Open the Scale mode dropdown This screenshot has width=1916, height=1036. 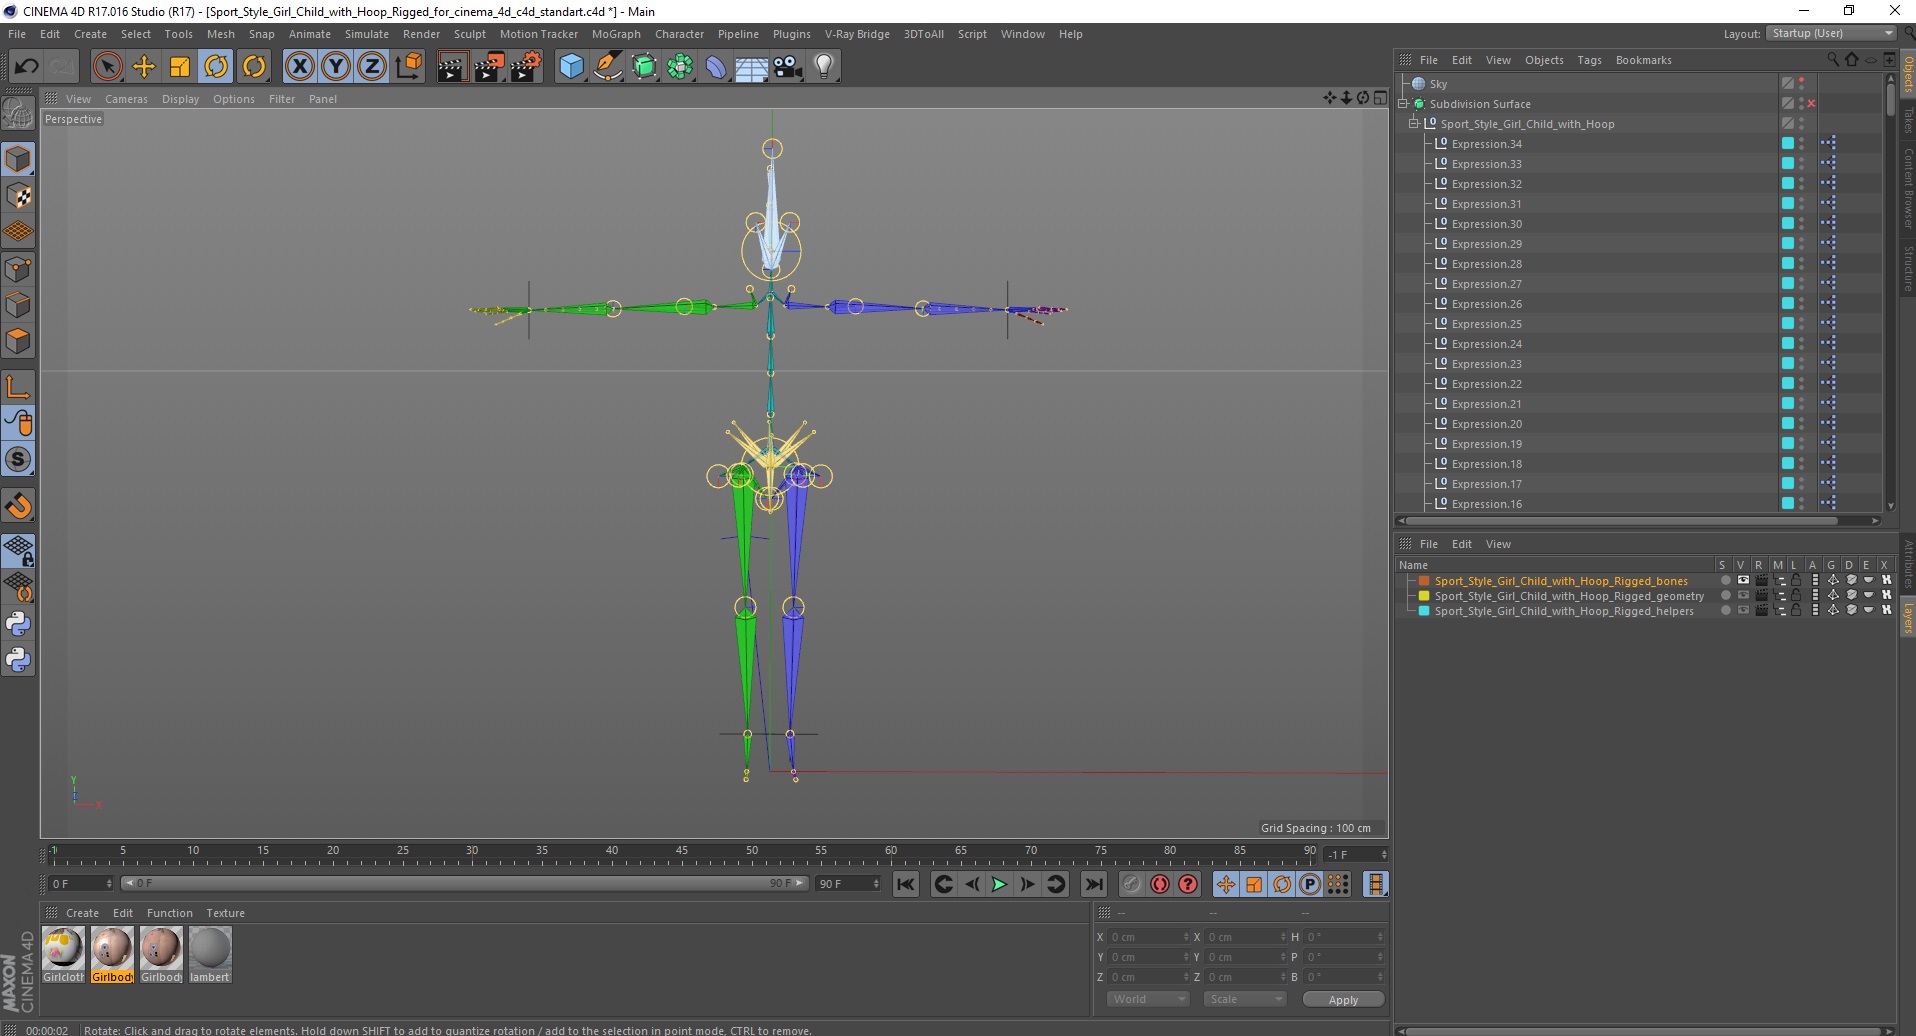click(1244, 999)
